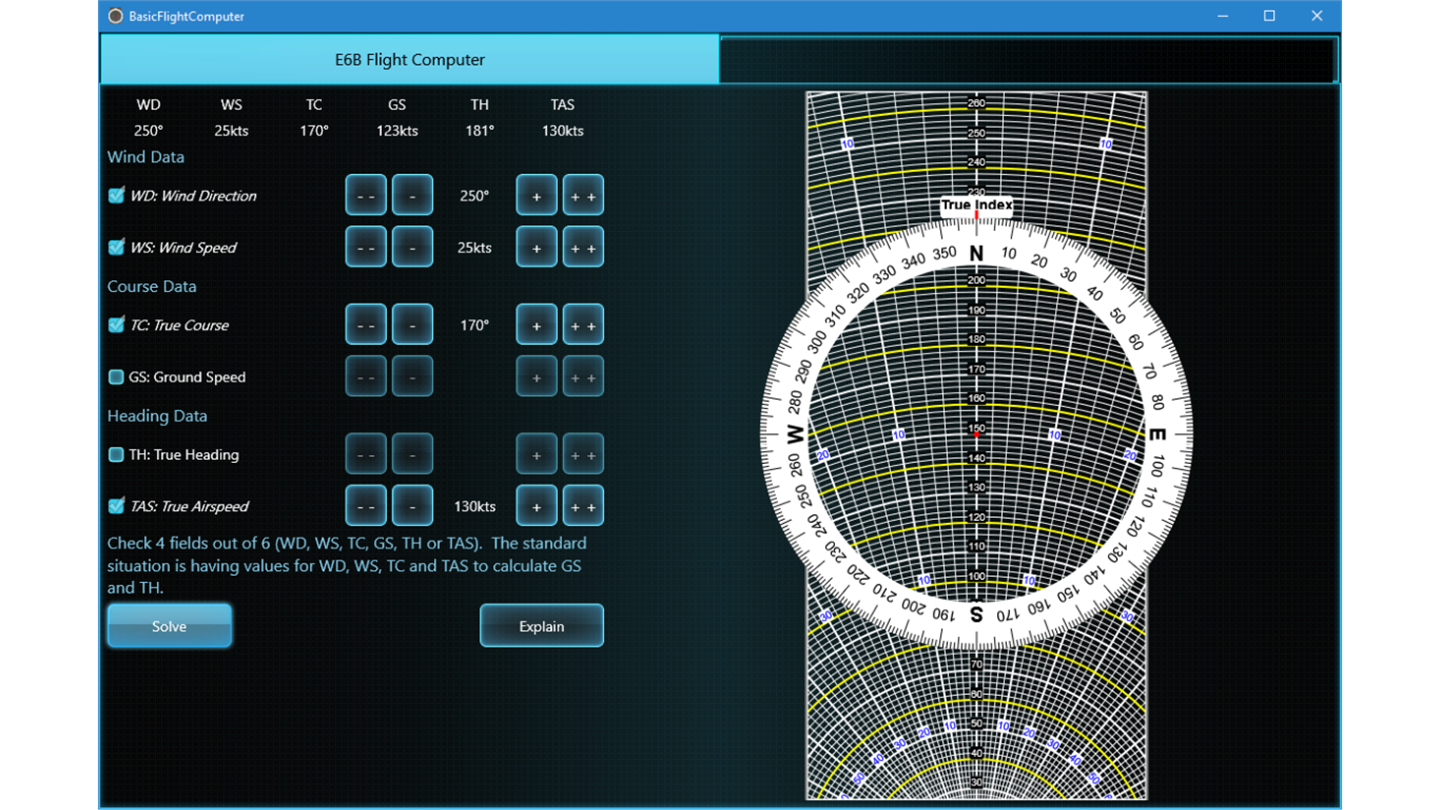1440x810 pixels.
Task: Click the Course Data section heading
Action: [x=152, y=287]
